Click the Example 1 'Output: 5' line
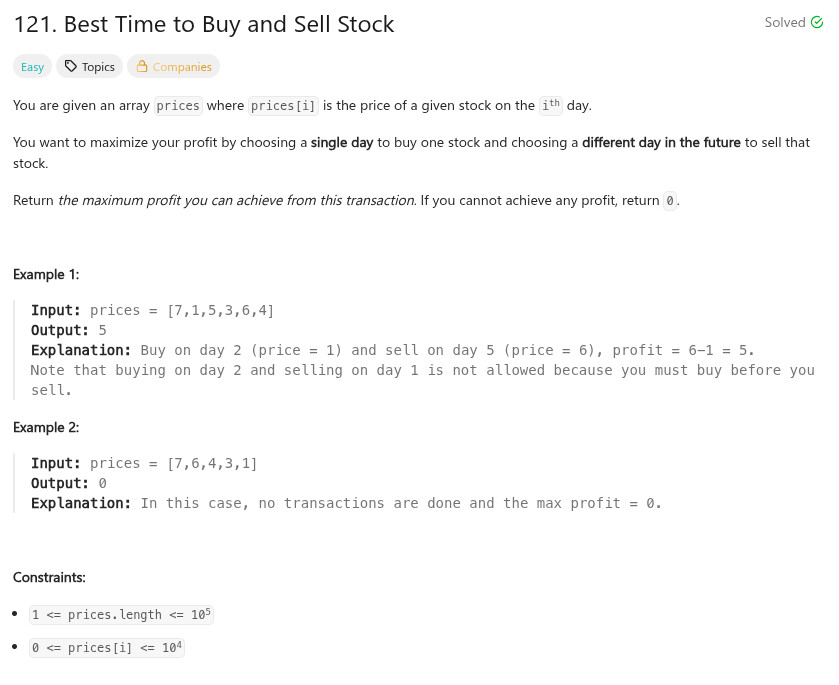This screenshot has height=685, width=839. pos(69,331)
